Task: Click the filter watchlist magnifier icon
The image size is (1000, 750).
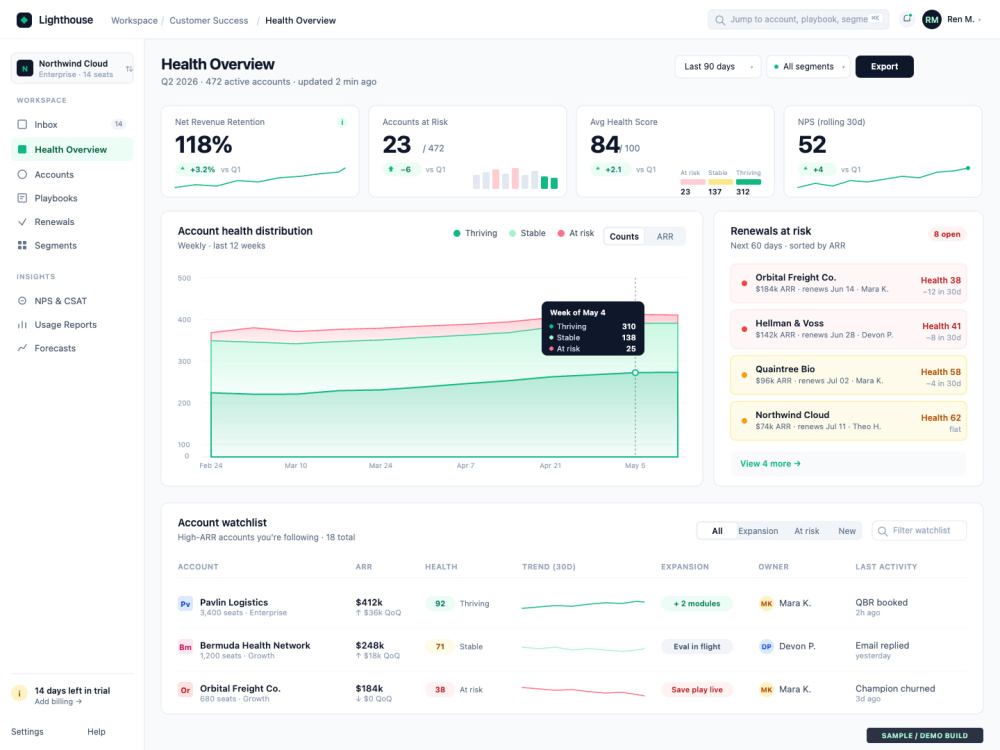Action: coord(883,531)
